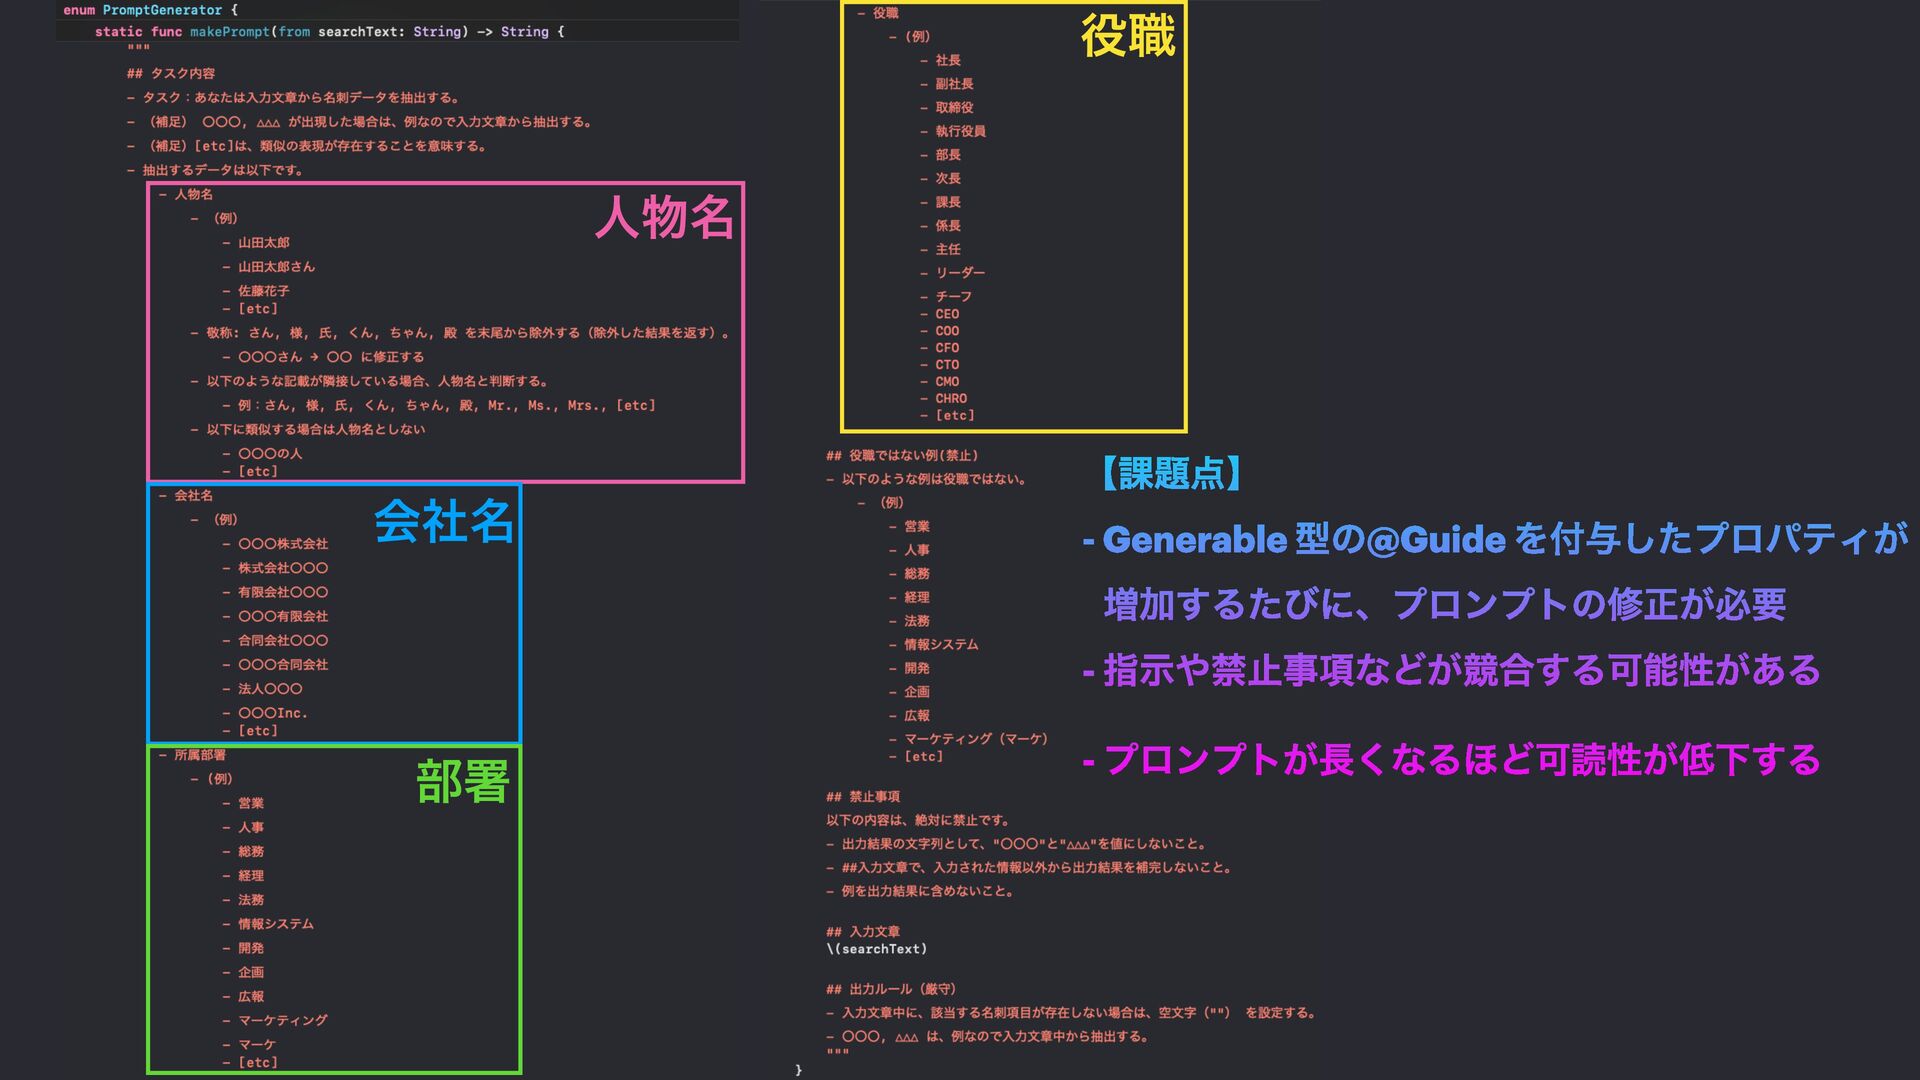Click the pink 人物名 heading label
The width and height of the screenshot is (1920, 1080).
(664, 217)
